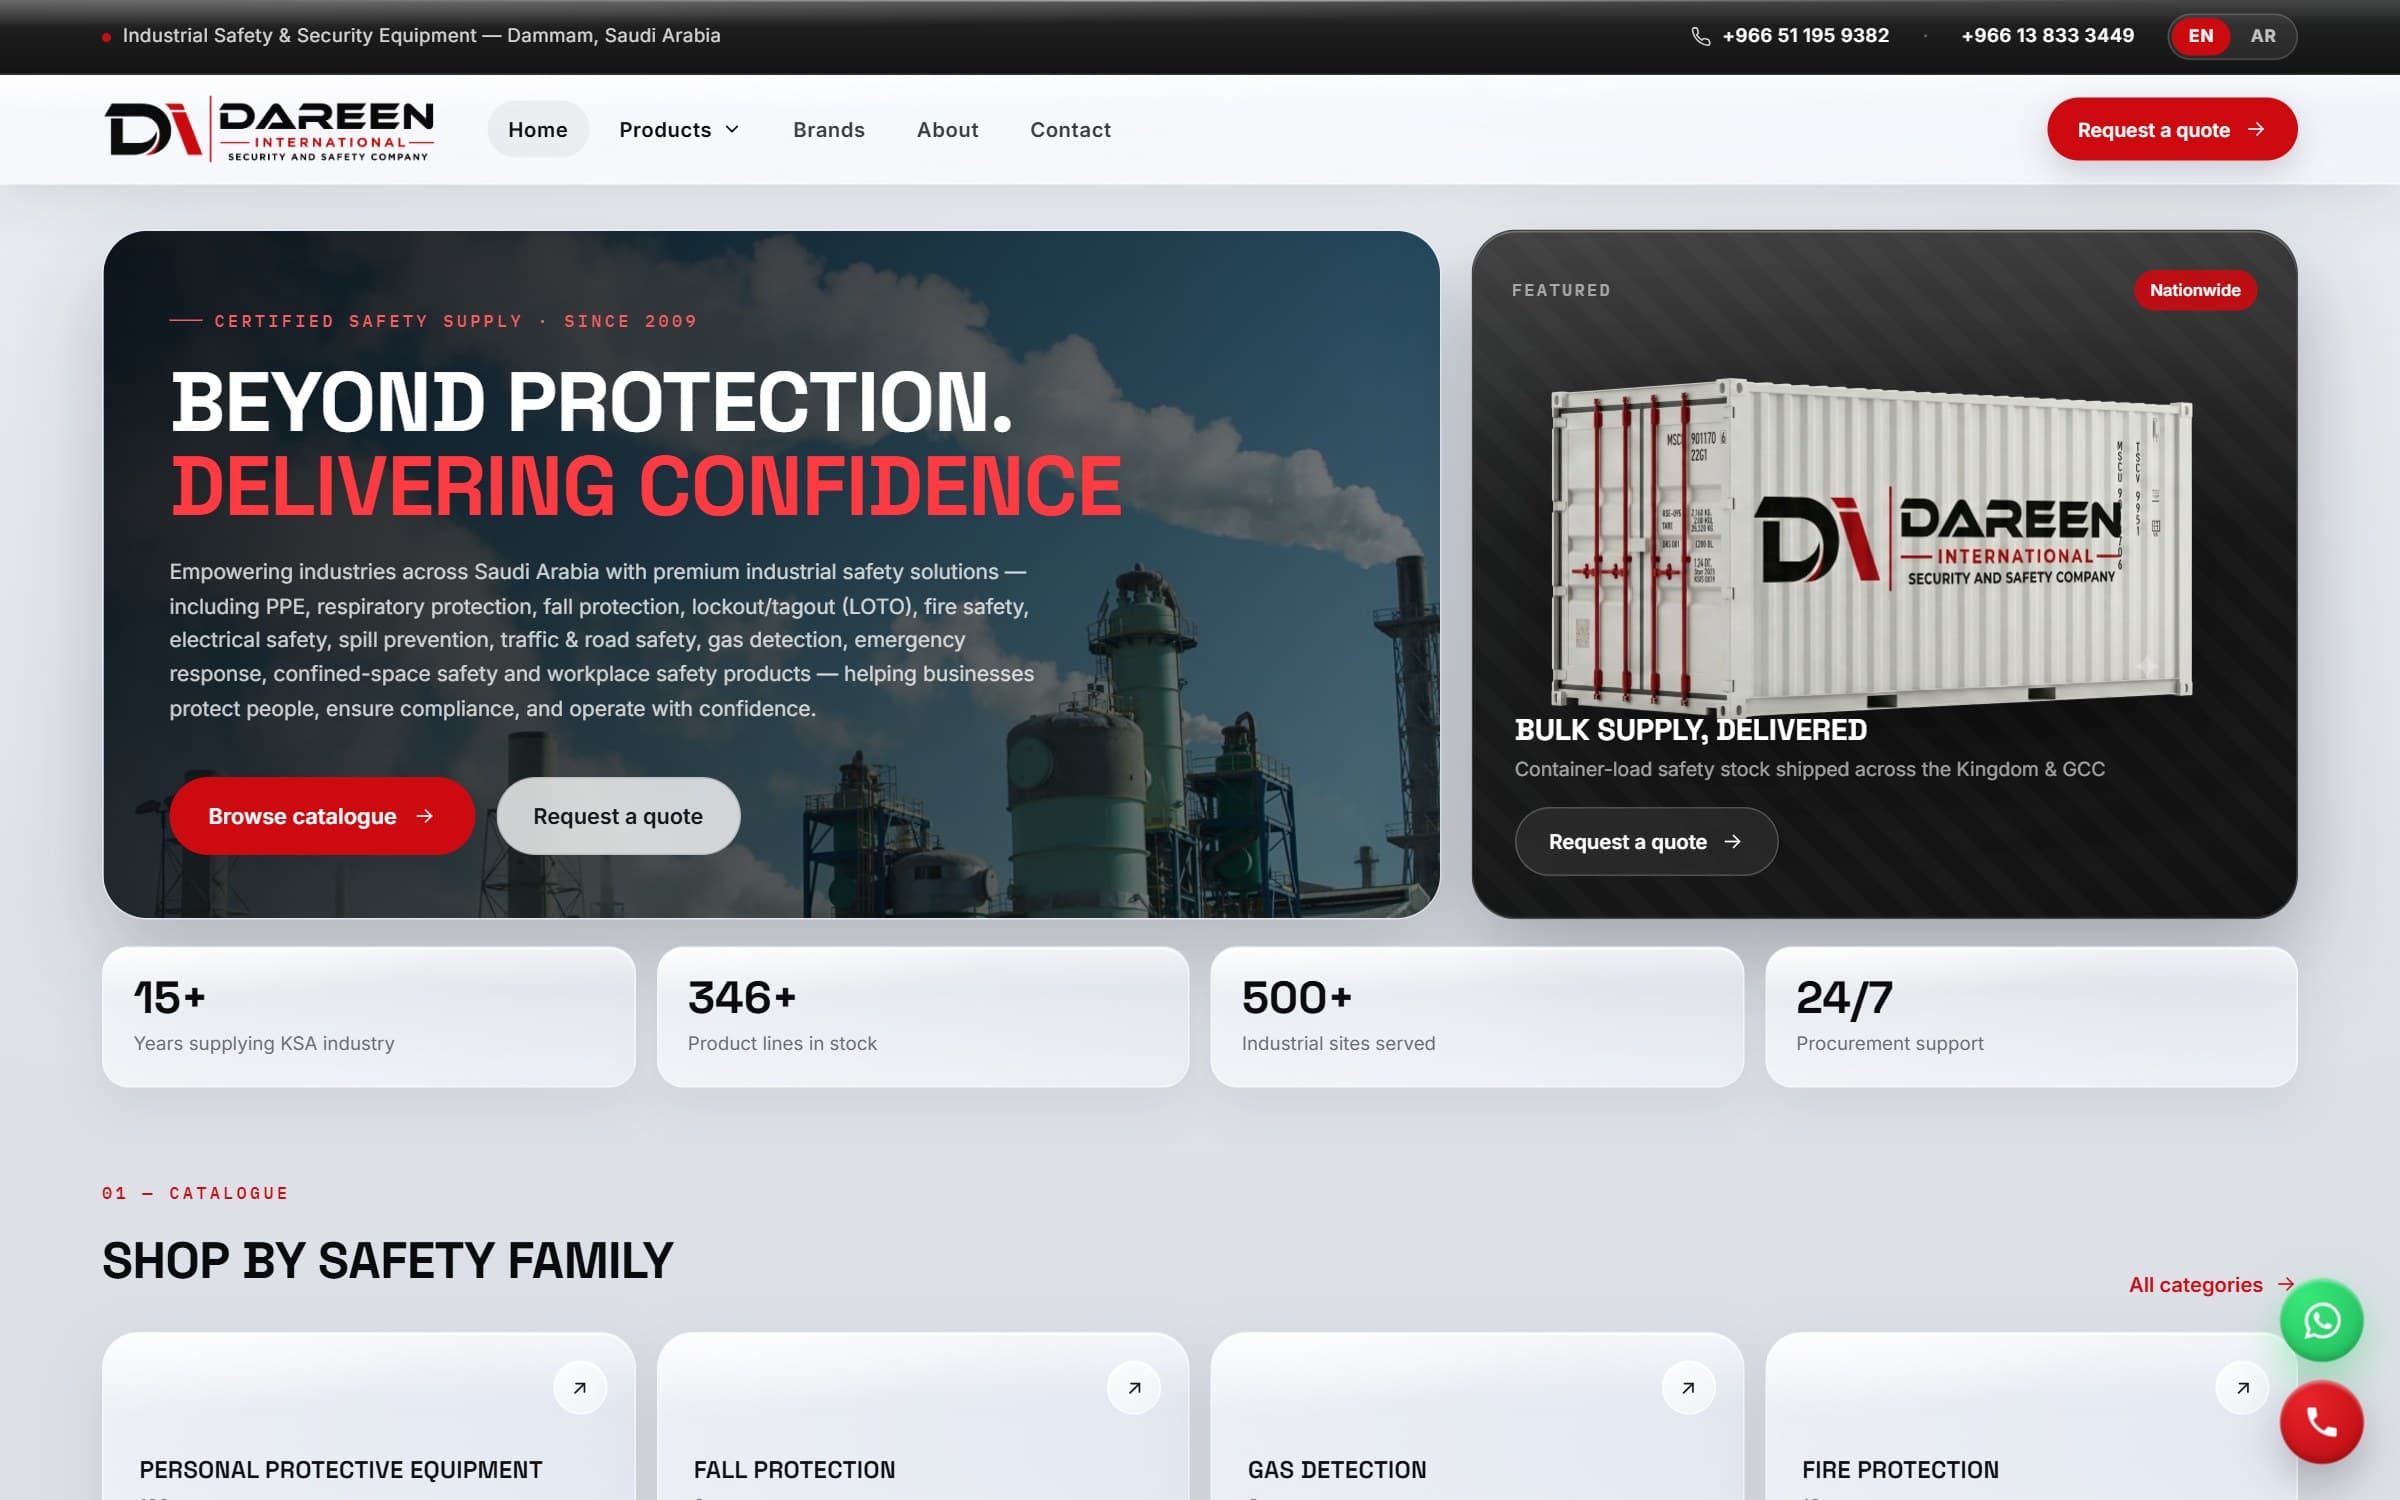2400x1500 pixels.
Task: Click hero grey Request a quote button
Action: 618,816
